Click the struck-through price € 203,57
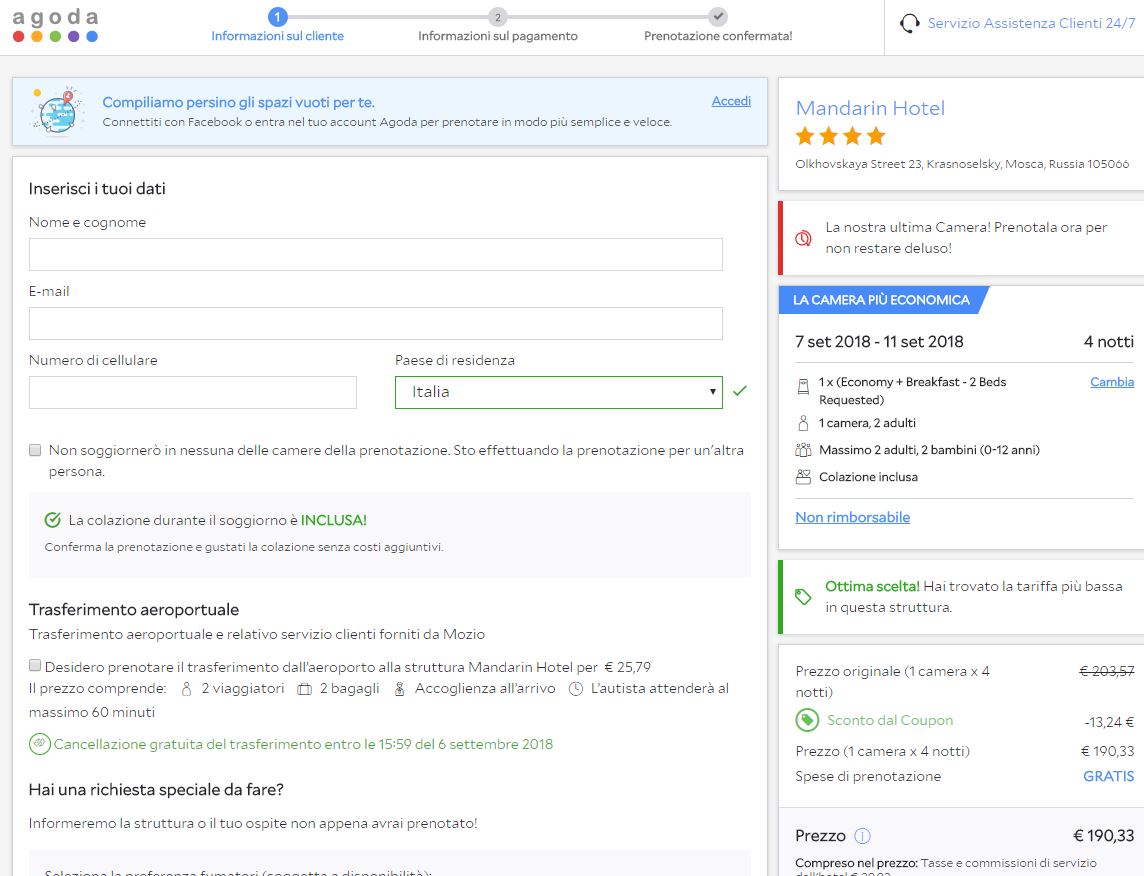 pos(1107,671)
